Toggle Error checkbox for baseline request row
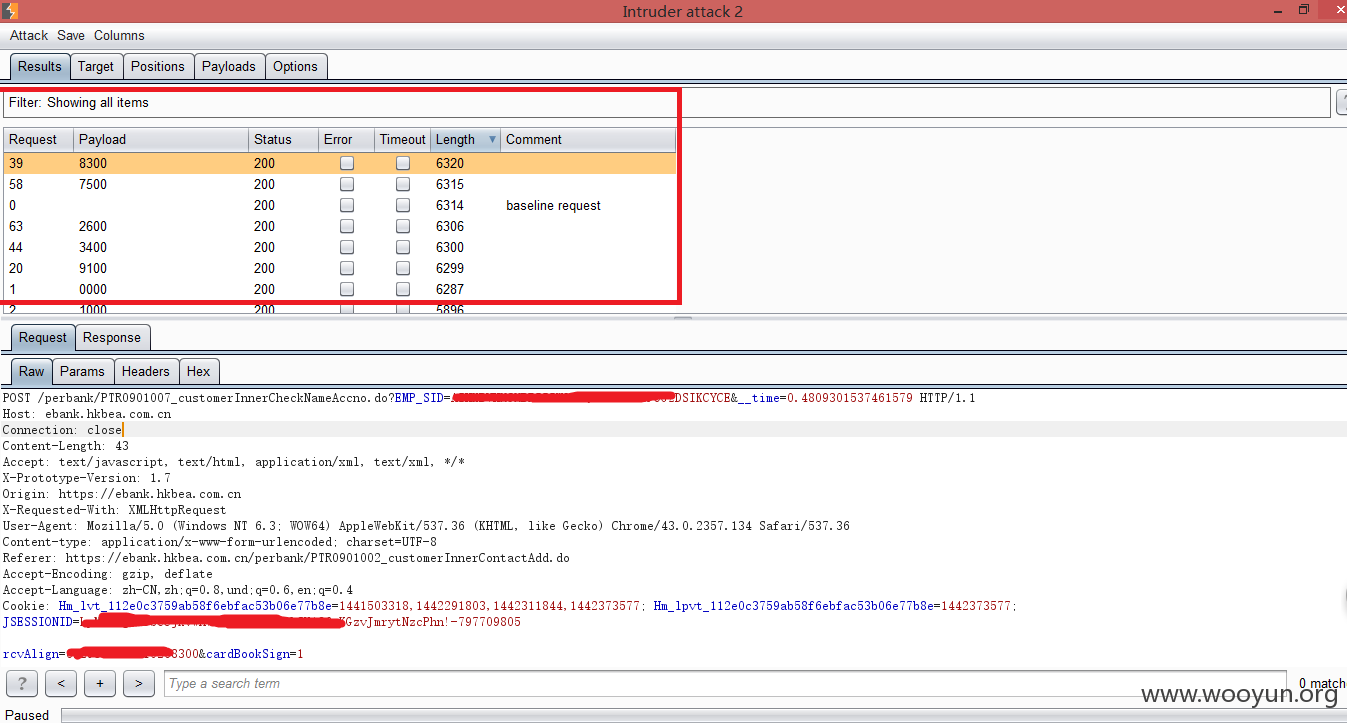 (347, 205)
